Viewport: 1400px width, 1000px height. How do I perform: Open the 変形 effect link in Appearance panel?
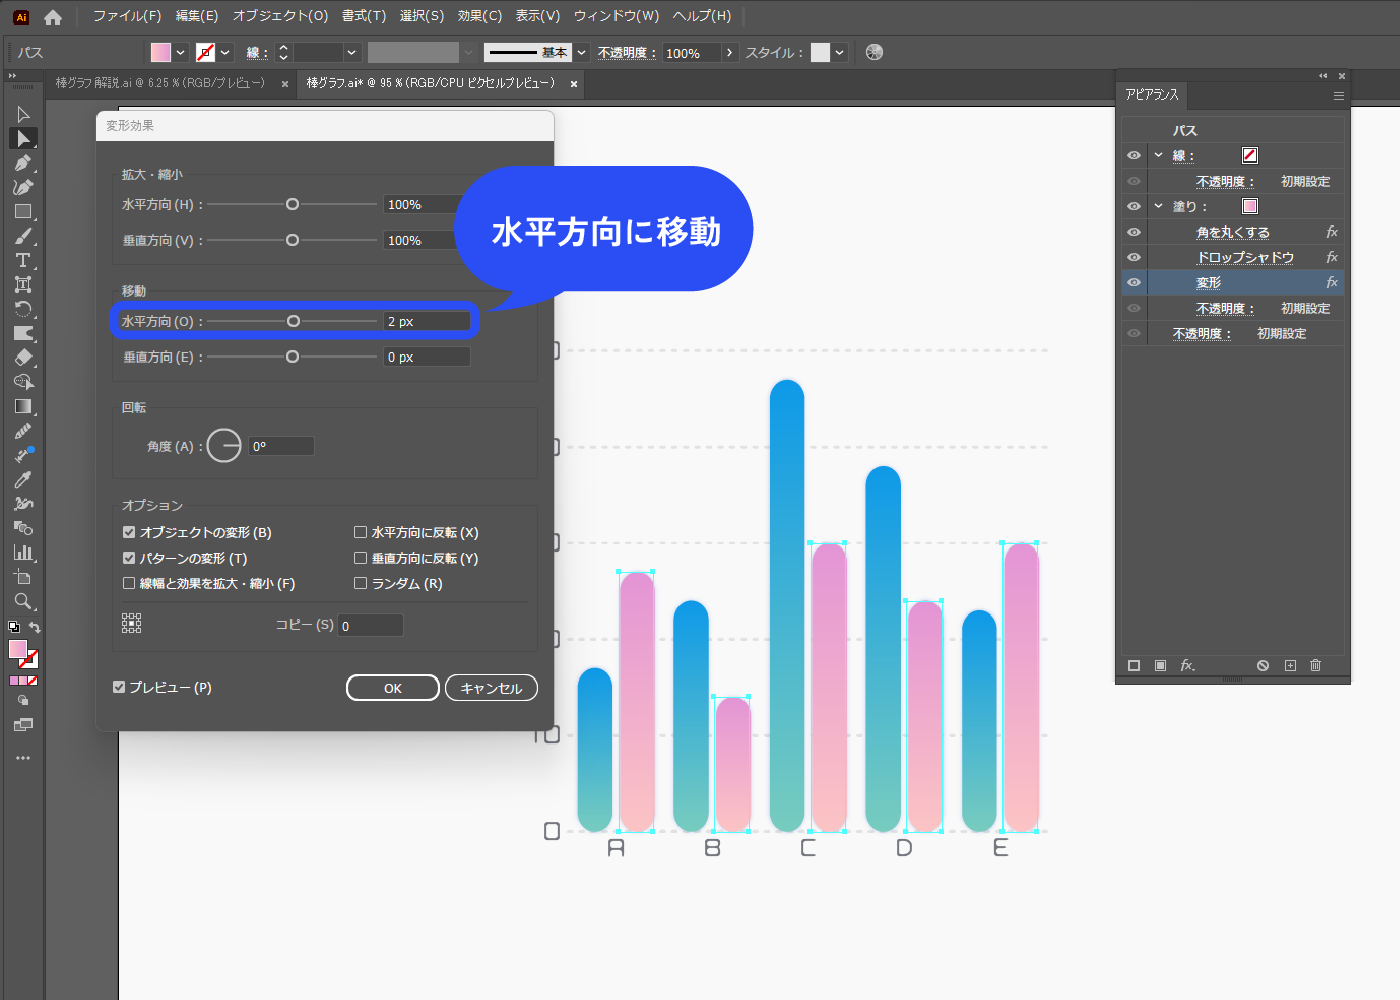pos(1208,283)
